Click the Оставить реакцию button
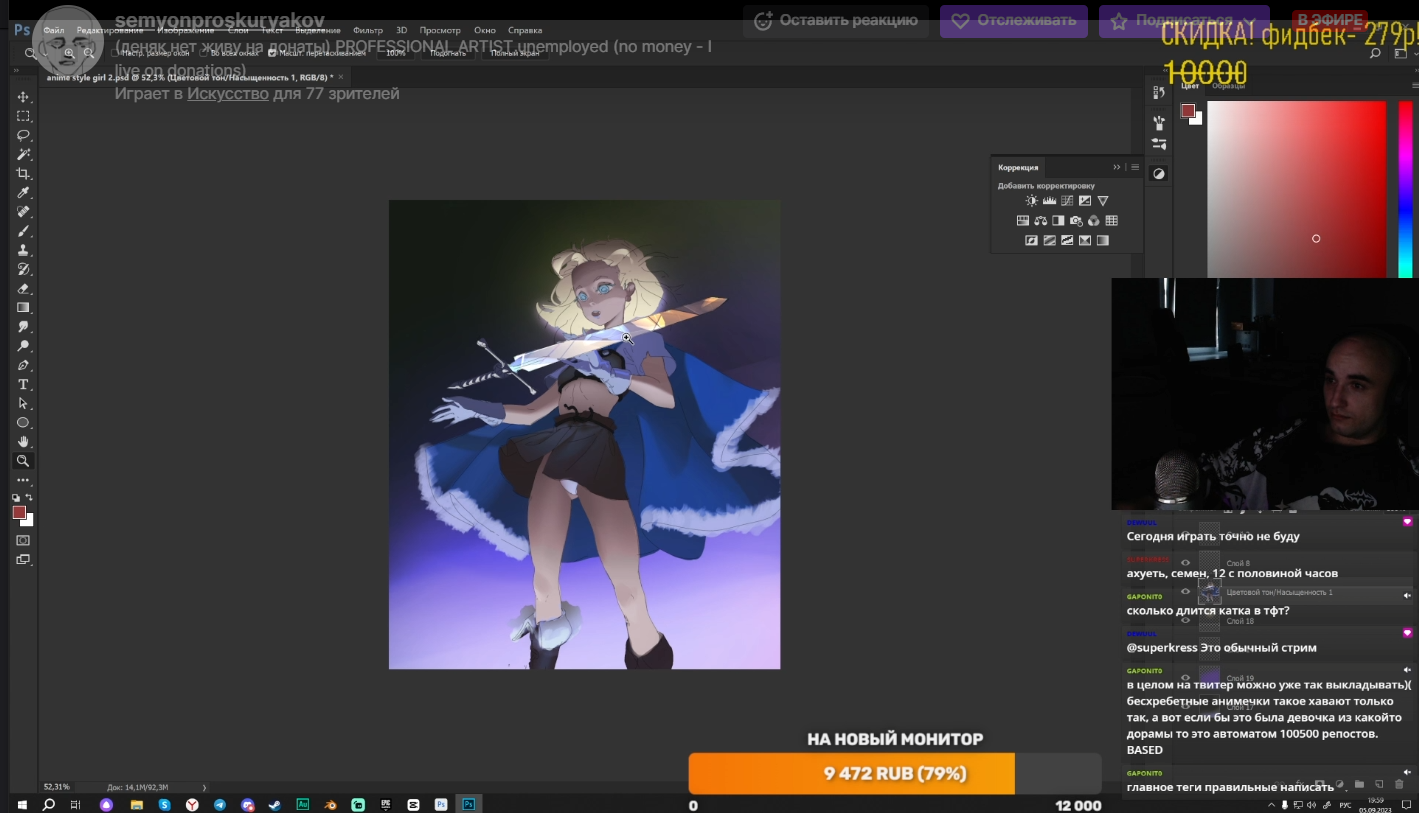The height and width of the screenshot is (813, 1419). pyautogui.click(x=836, y=20)
